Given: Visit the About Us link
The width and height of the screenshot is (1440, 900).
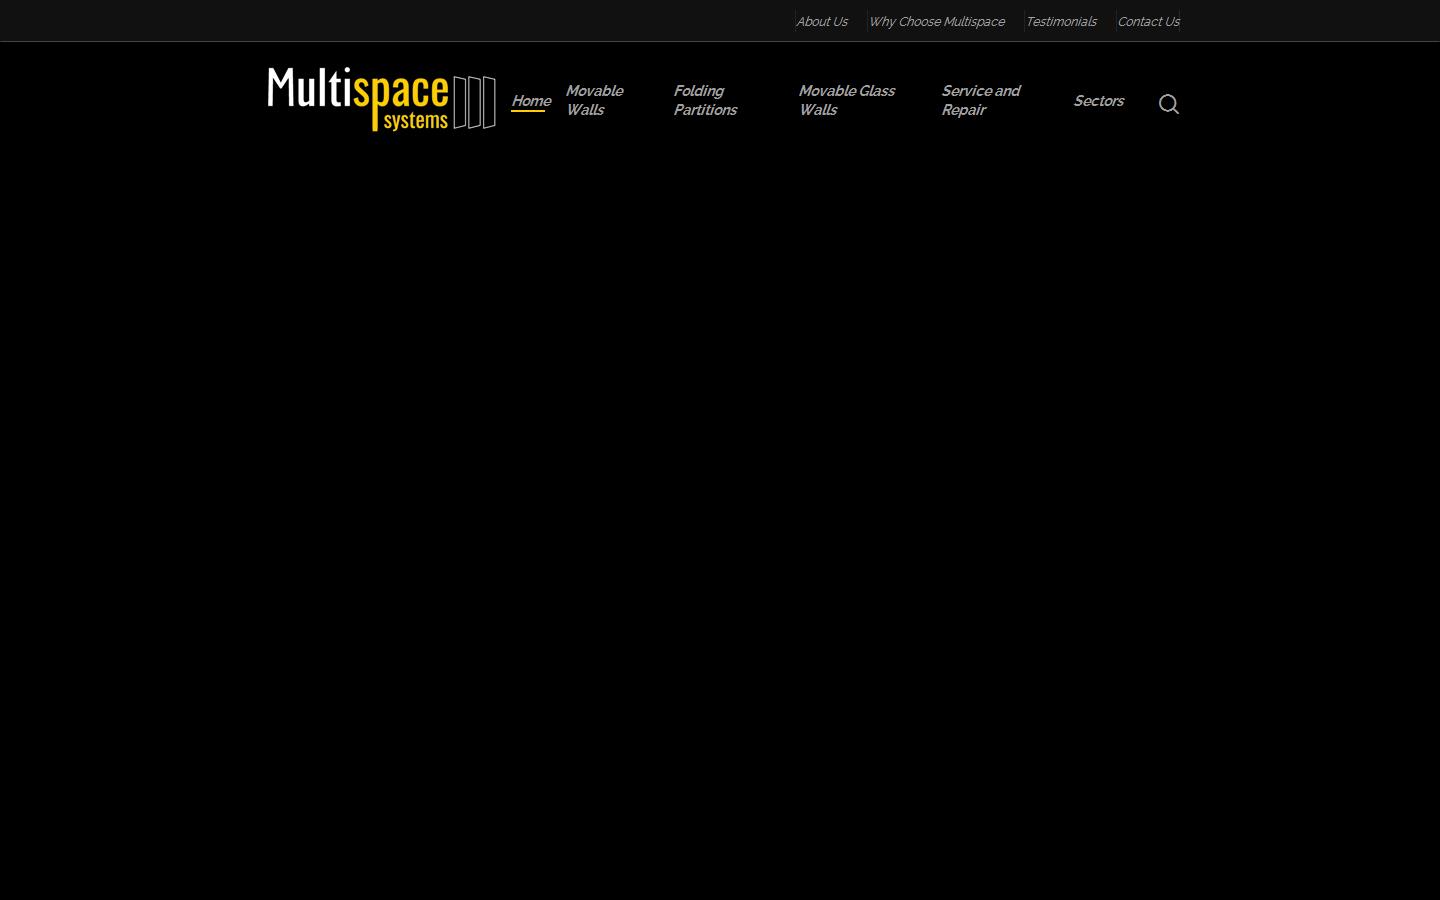Looking at the screenshot, I should pyautogui.click(x=821, y=21).
